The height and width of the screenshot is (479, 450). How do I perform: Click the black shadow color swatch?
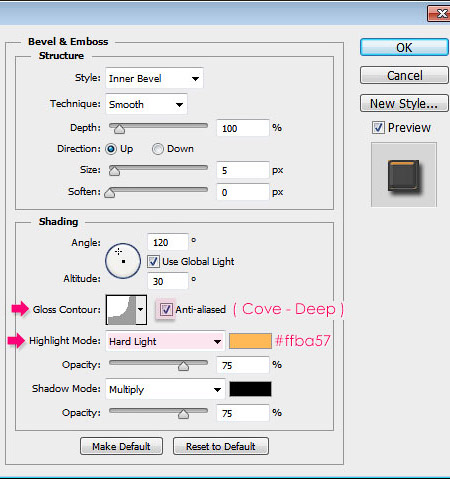250,389
